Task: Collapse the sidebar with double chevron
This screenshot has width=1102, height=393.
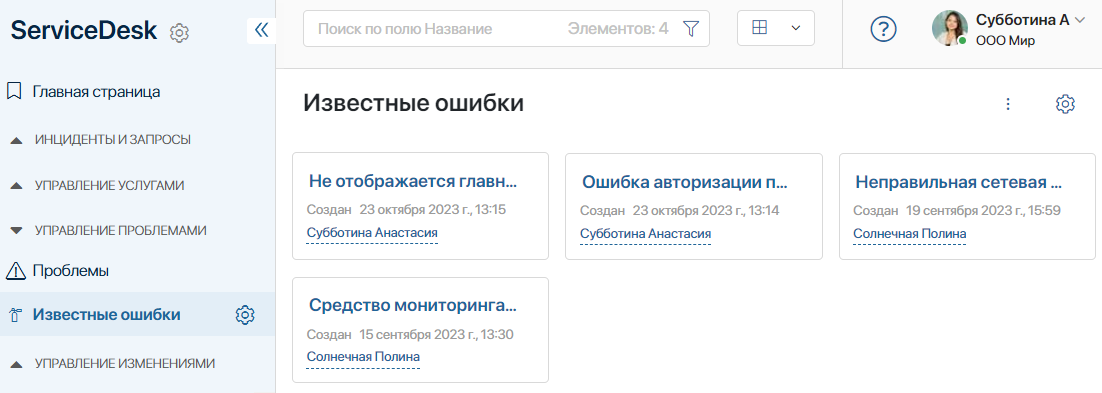Action: tap(261, 30)
